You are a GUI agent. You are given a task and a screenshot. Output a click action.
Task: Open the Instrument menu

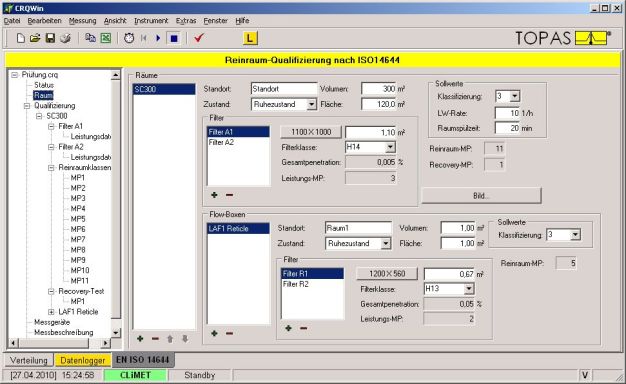point(151,21)
